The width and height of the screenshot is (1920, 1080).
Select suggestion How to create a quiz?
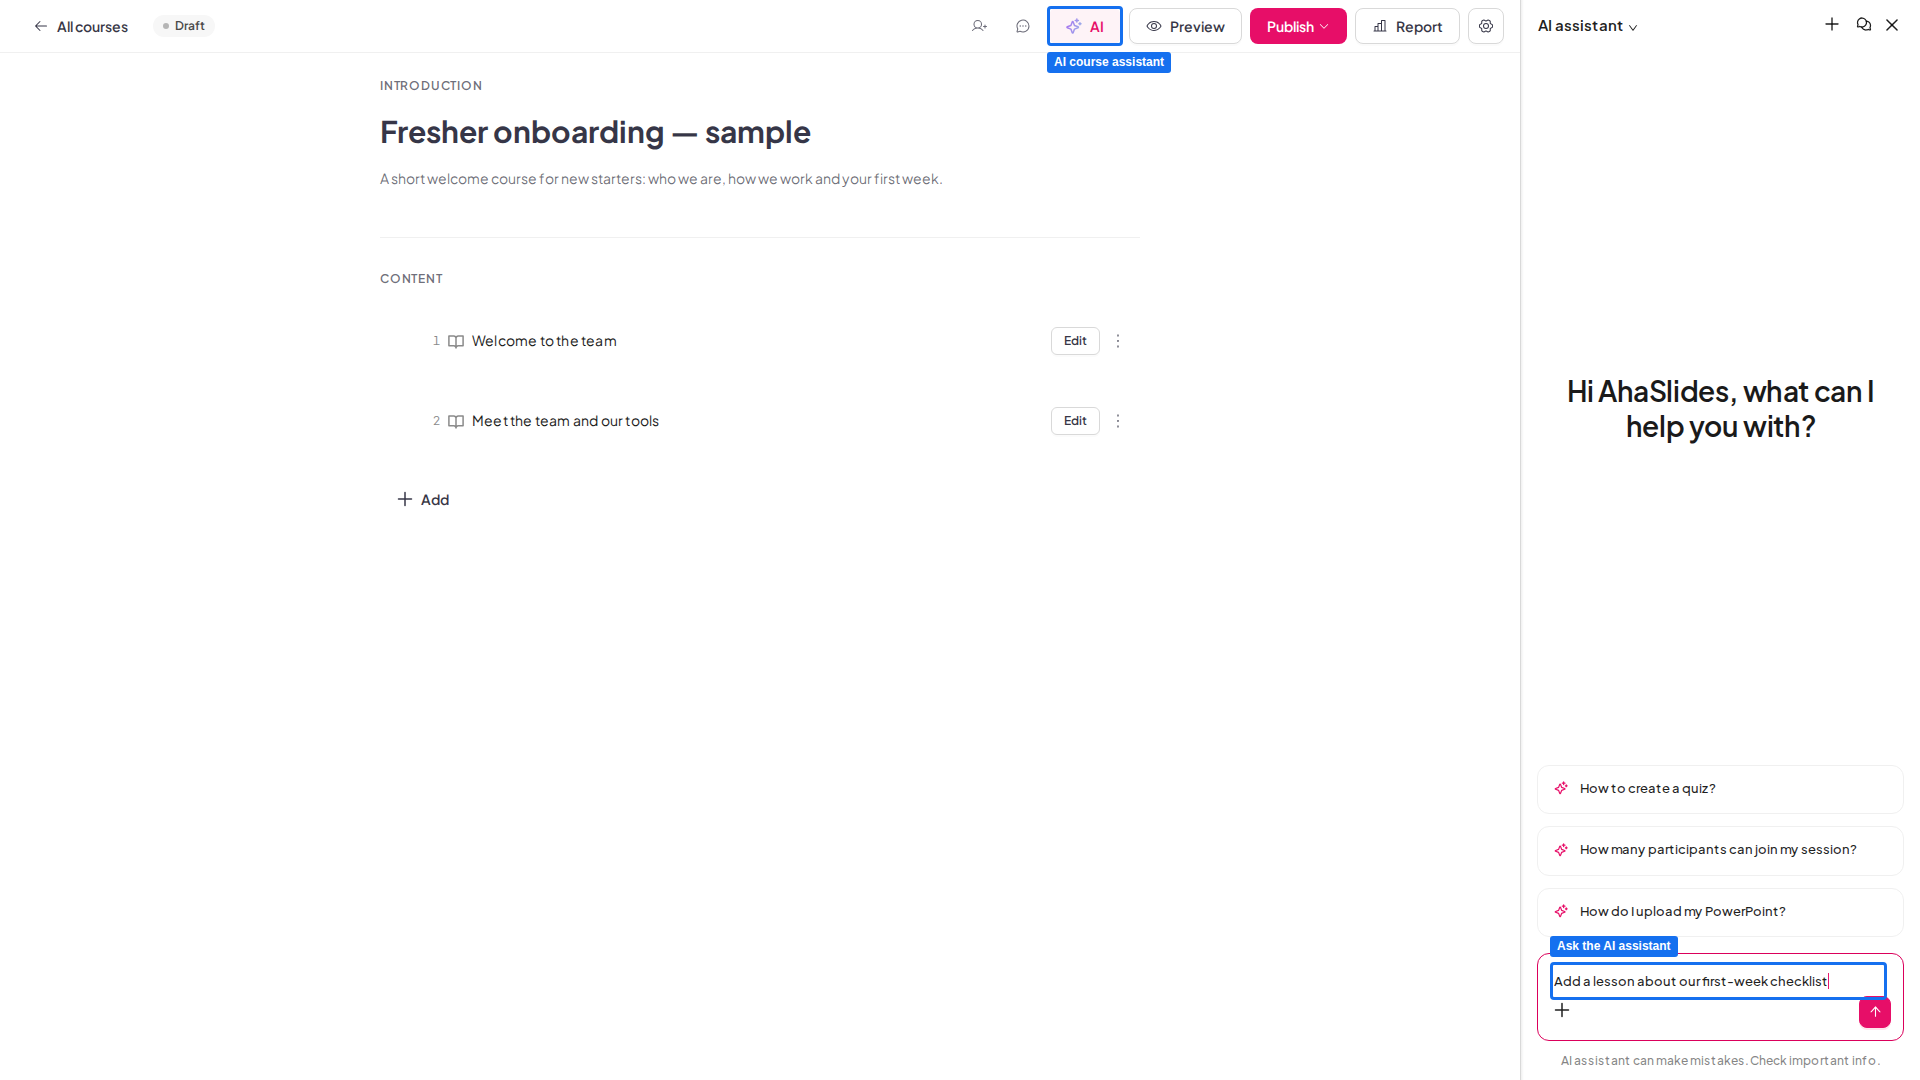click(1720, 789)
